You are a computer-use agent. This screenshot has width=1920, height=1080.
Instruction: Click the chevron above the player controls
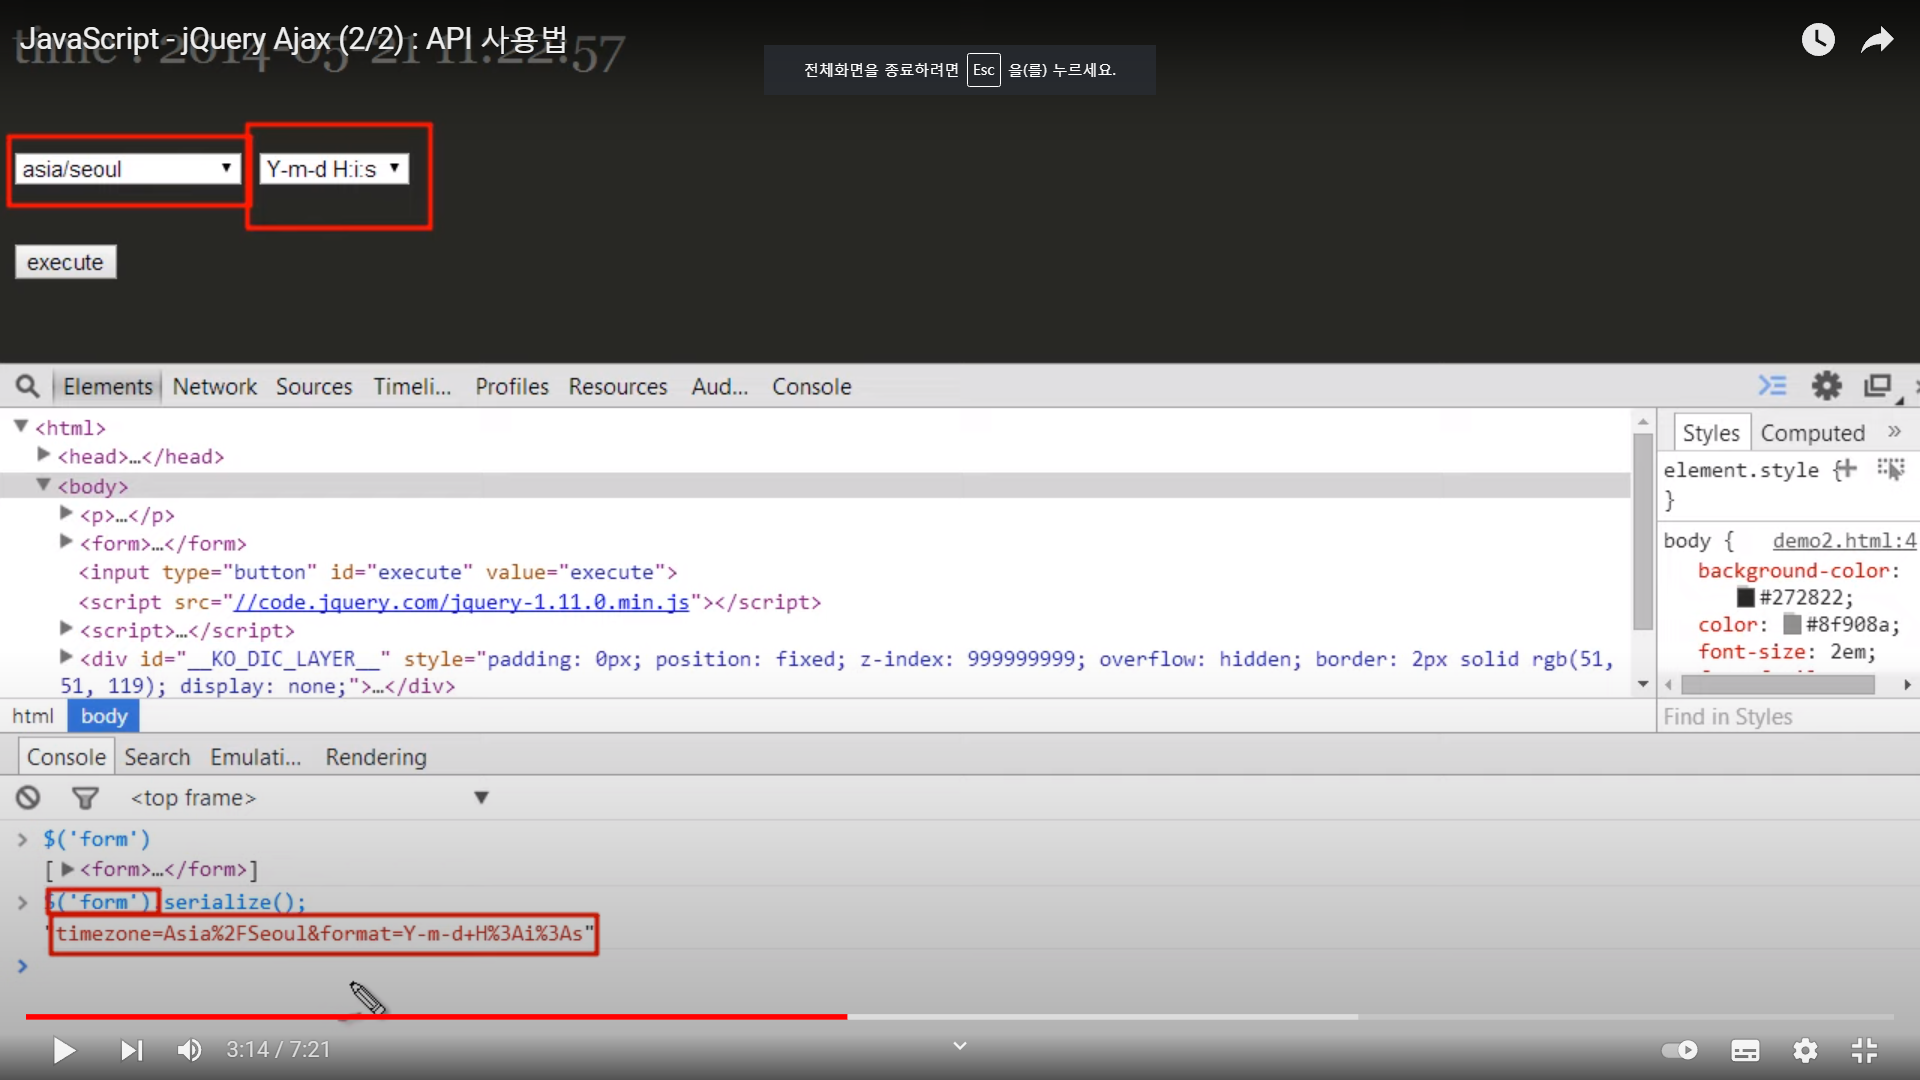[x=960, y=1046]
